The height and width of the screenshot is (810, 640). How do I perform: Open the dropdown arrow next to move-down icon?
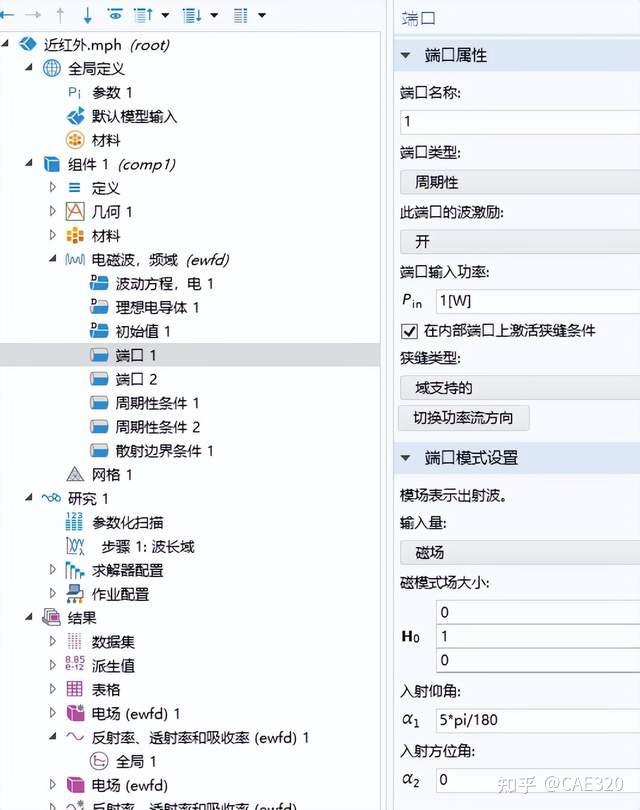(213, 14)
